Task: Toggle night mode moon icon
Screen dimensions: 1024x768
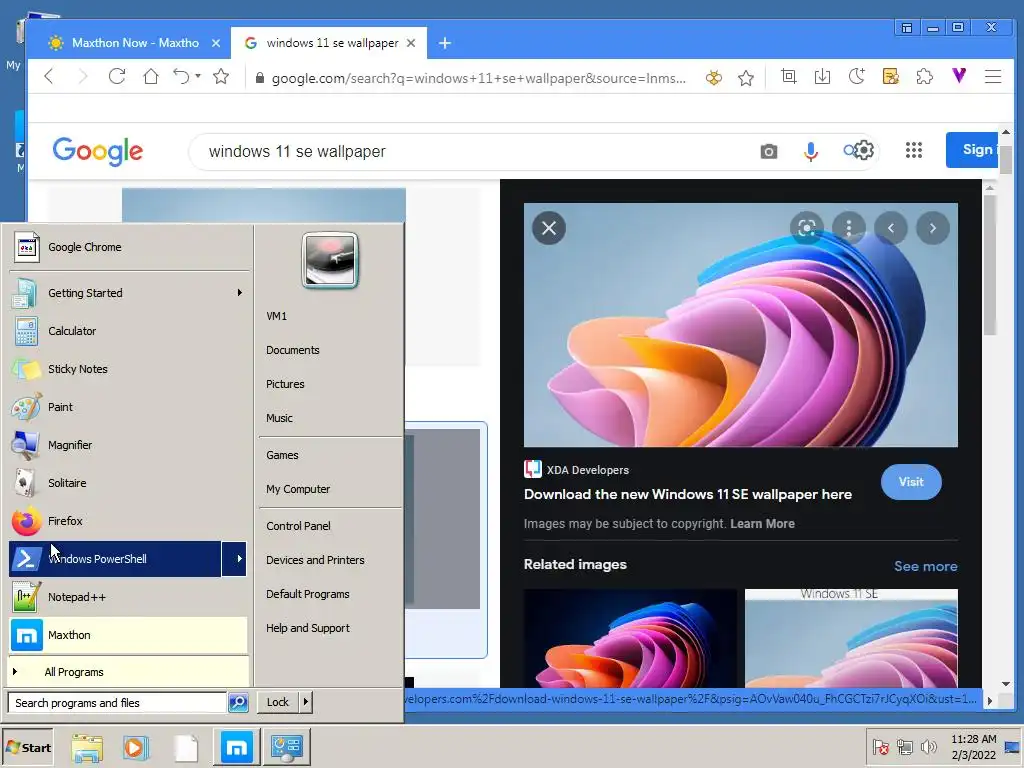Action: [x=856, y=77]
